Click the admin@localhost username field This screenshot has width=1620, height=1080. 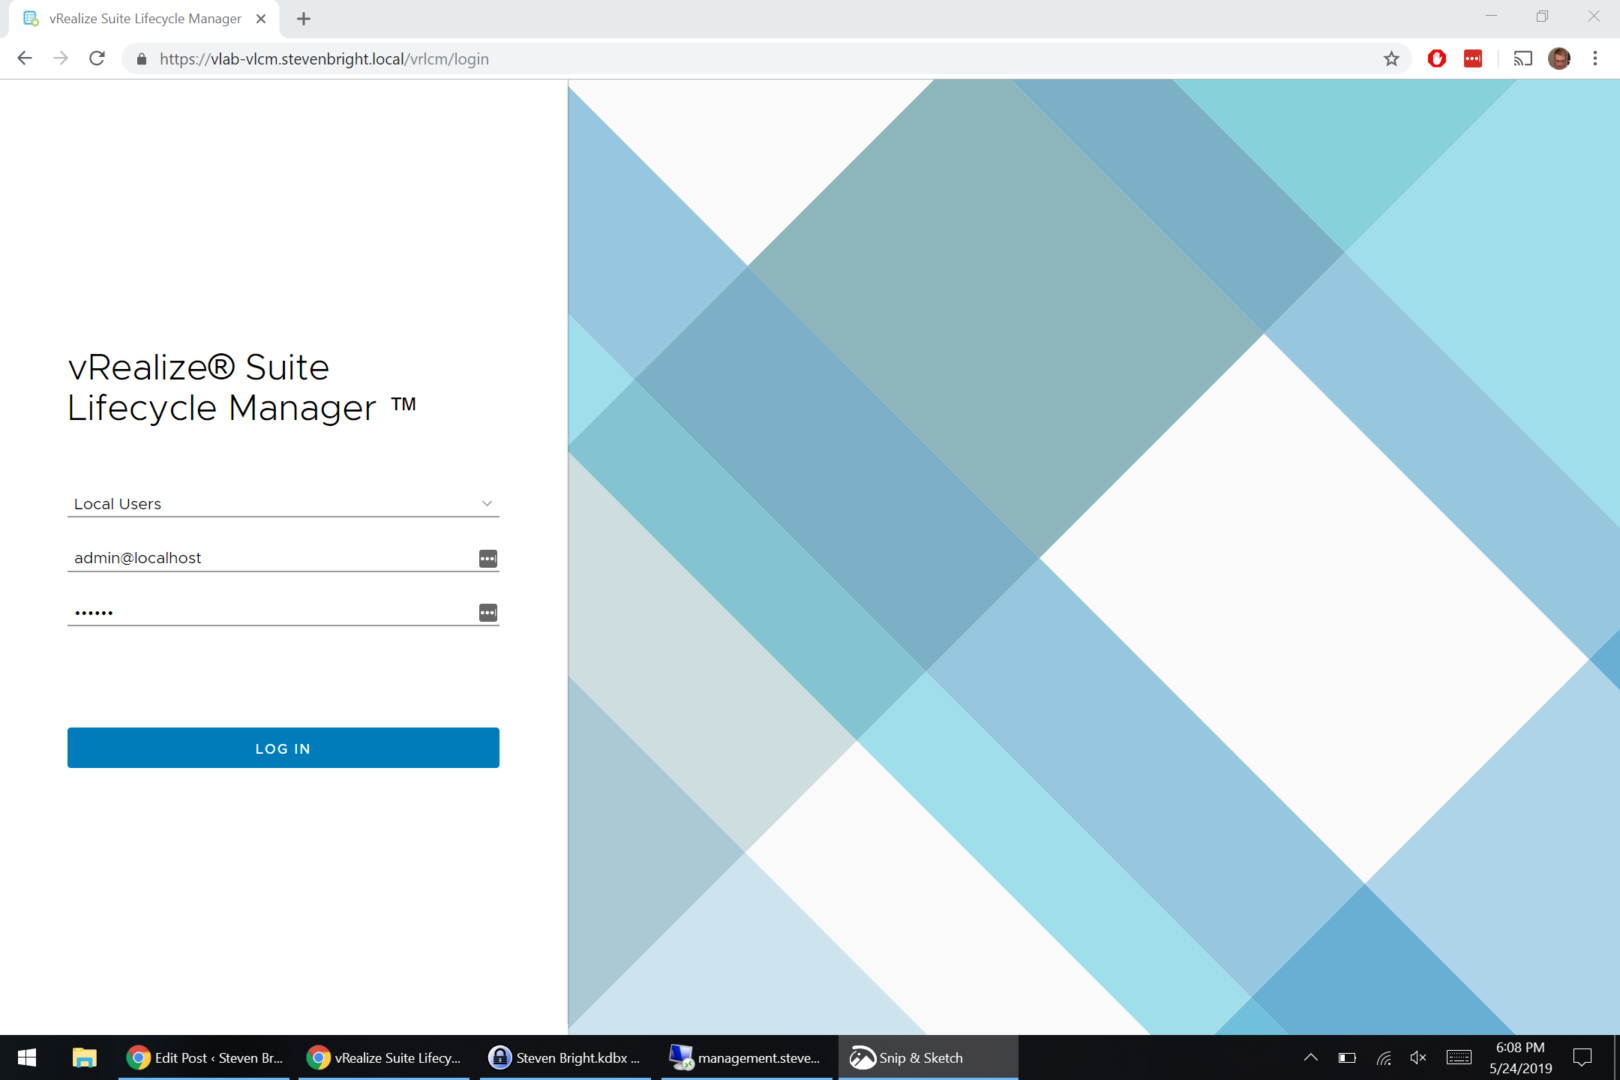tap(270, 558)
